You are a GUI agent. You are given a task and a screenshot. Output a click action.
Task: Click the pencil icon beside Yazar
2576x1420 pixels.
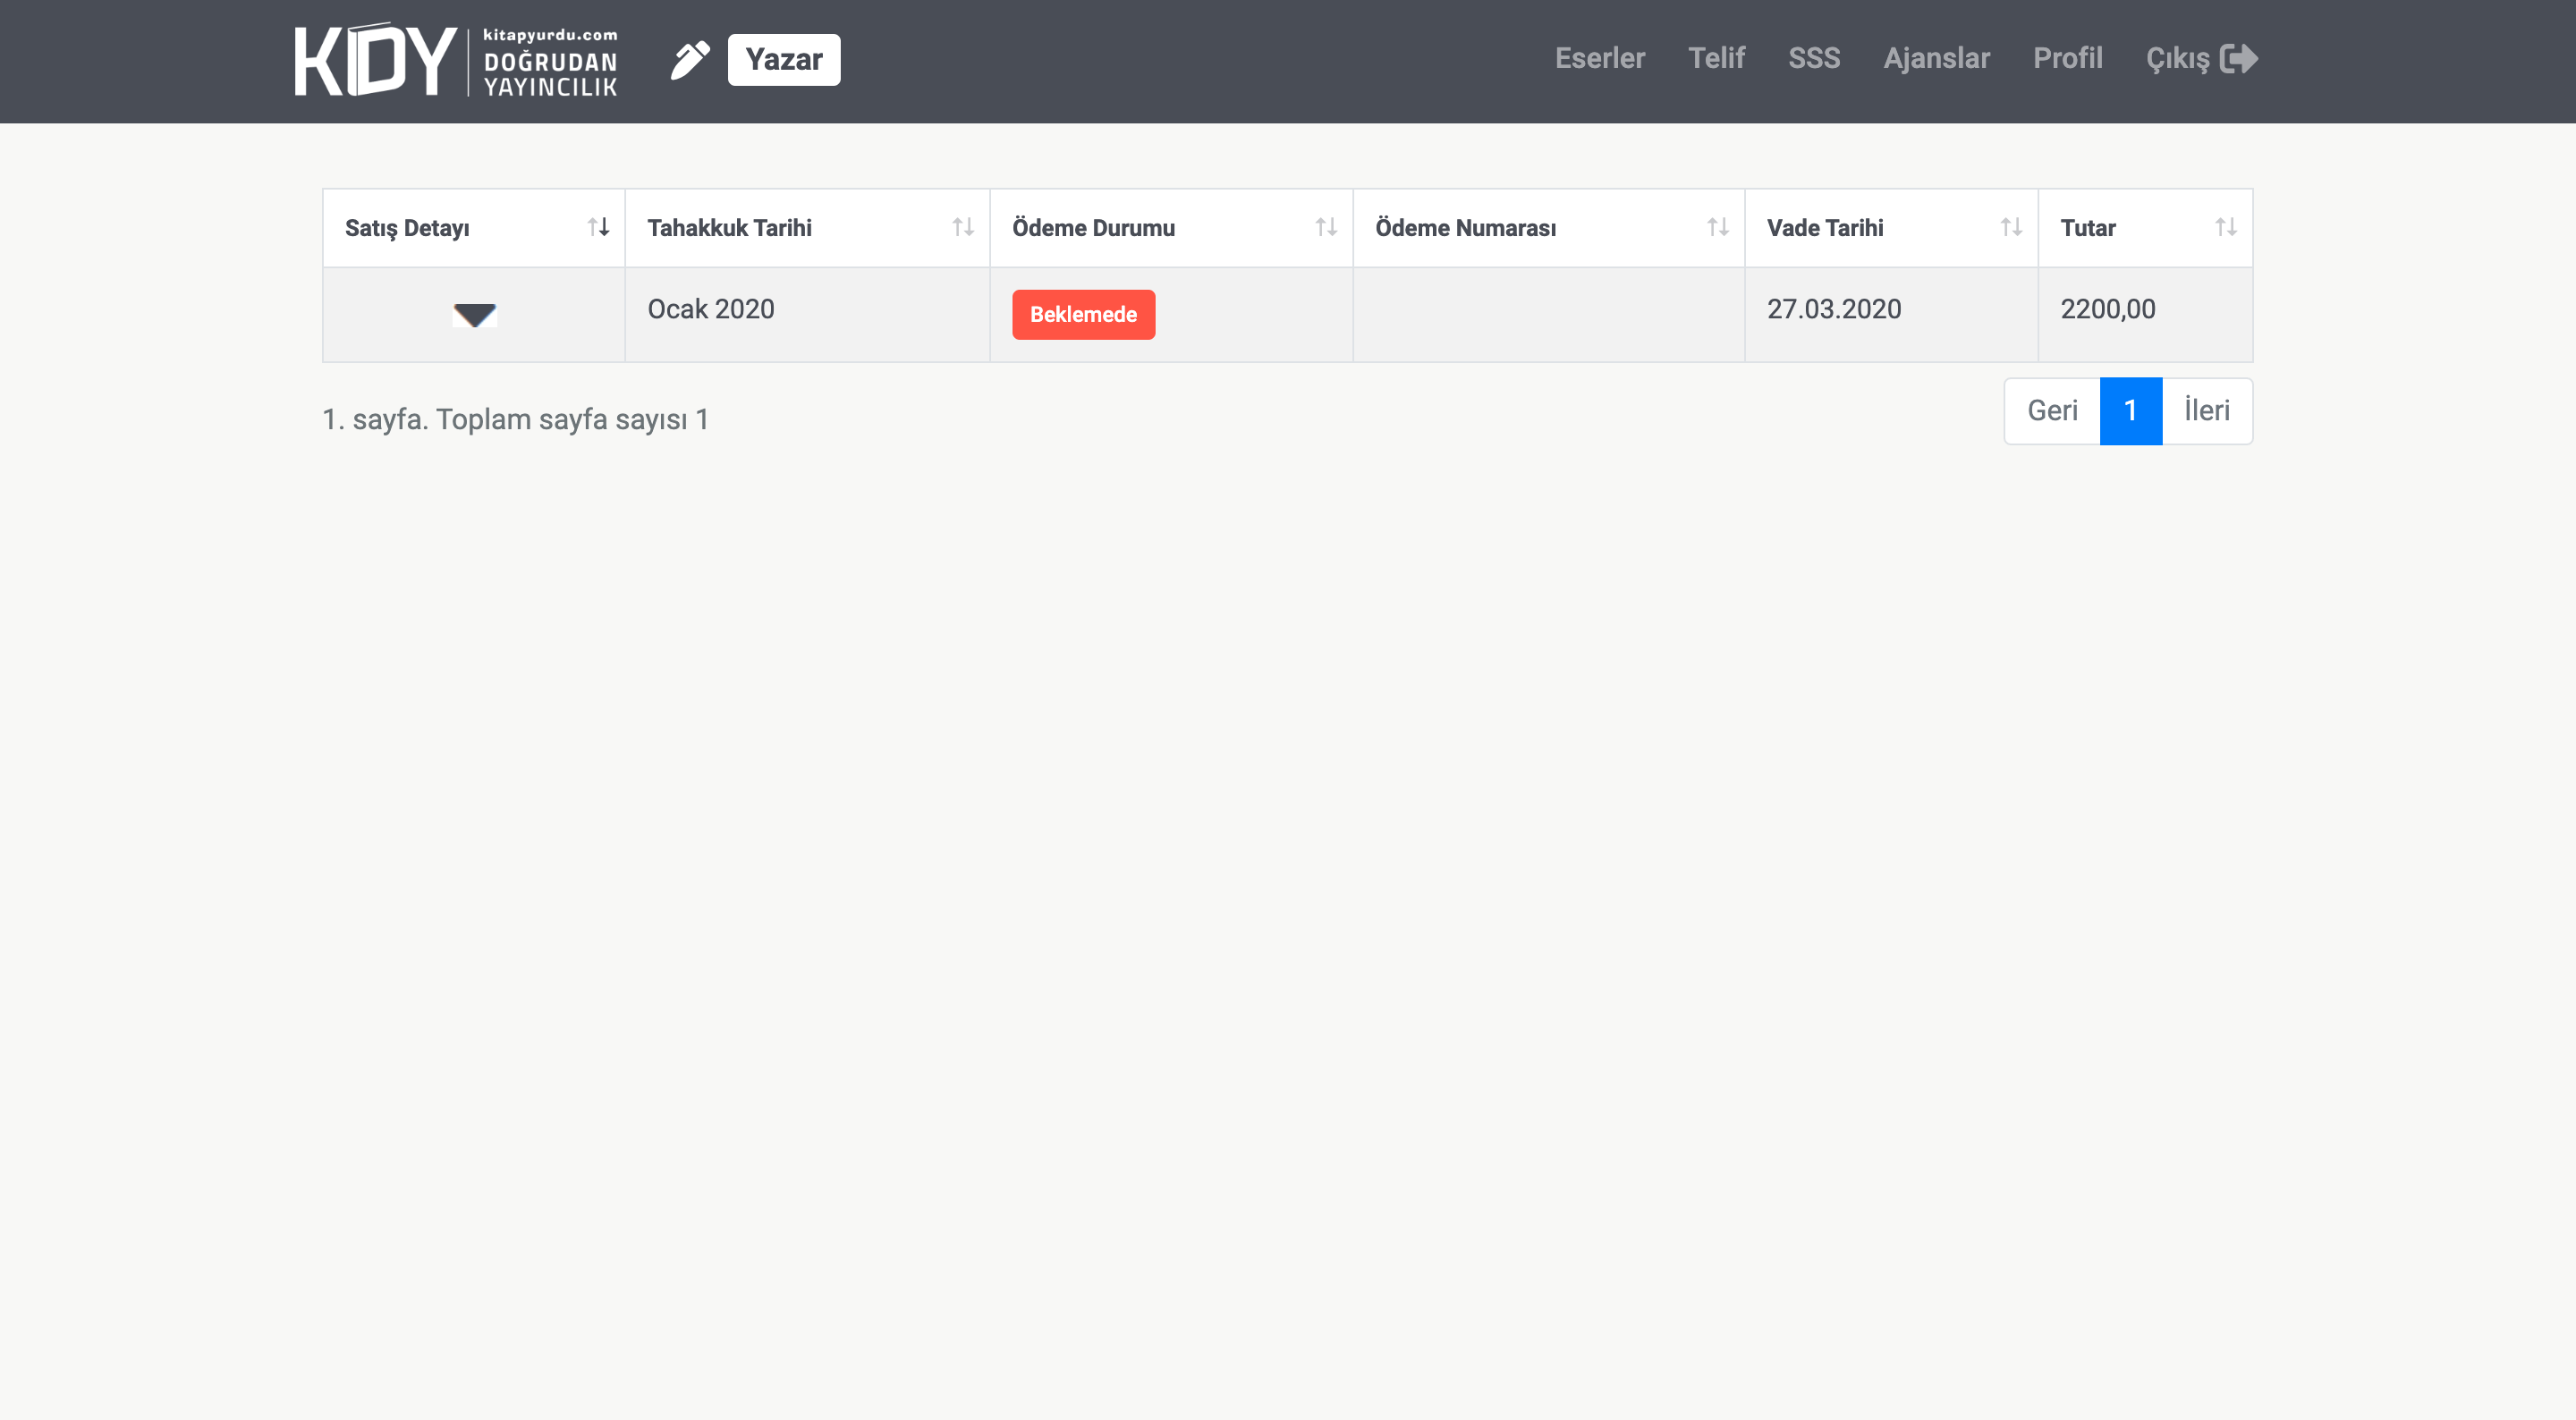point(690,60)
